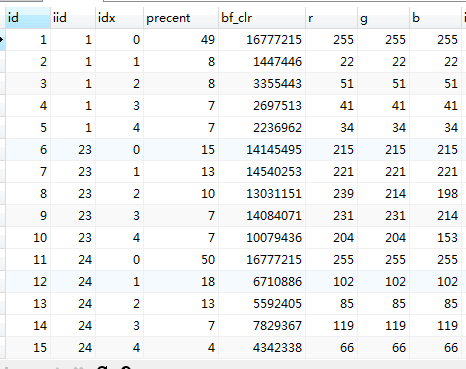Image resolution: width=466 pixels, height=369 pixels.
Task: Click the r column header
Action: point(331,18)
